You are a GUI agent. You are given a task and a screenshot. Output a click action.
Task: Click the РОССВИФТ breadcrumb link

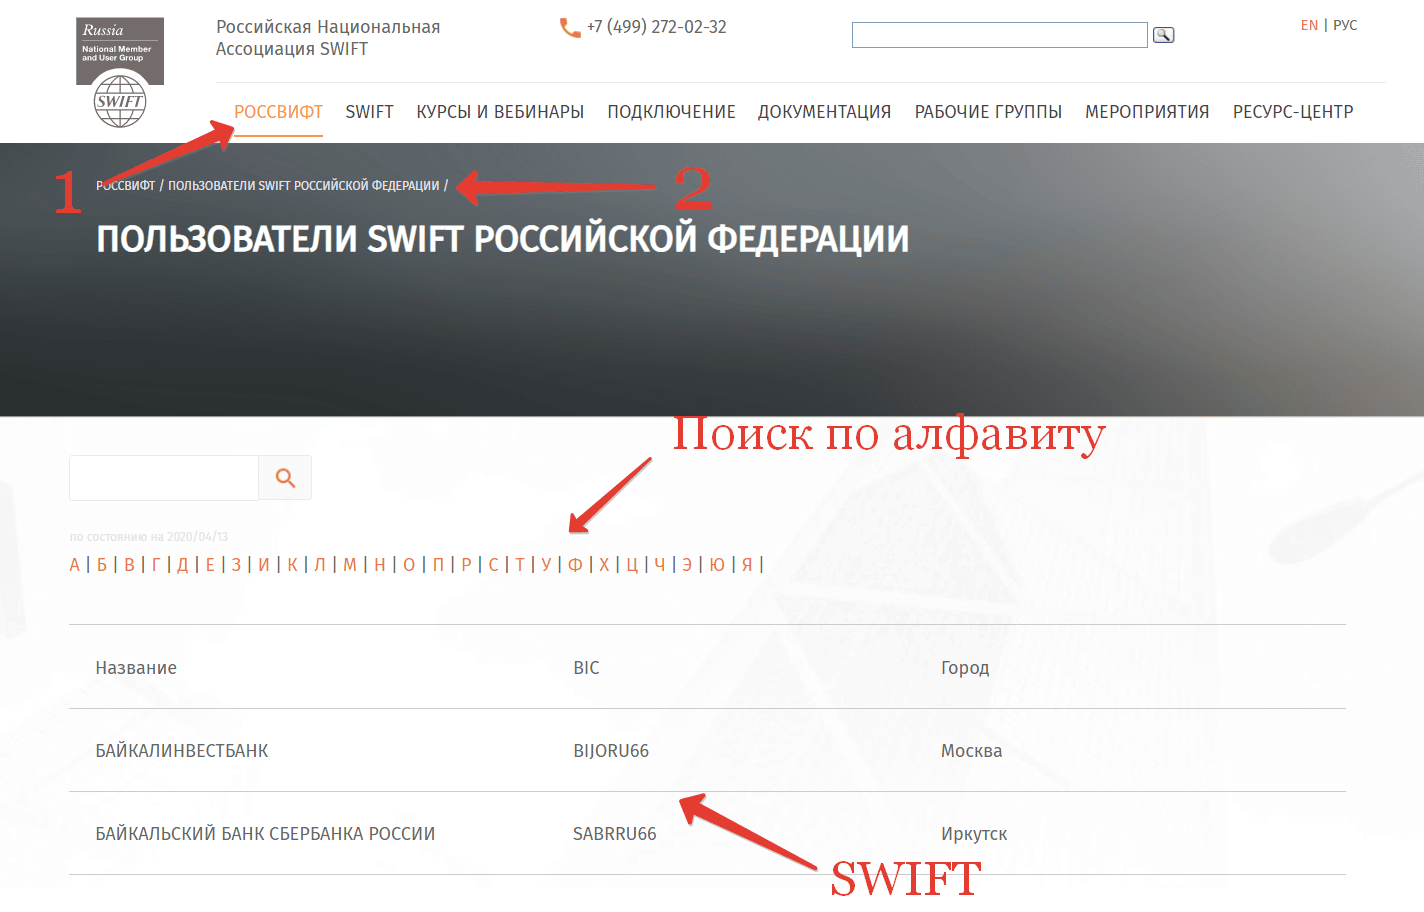[x=125, y=186]
